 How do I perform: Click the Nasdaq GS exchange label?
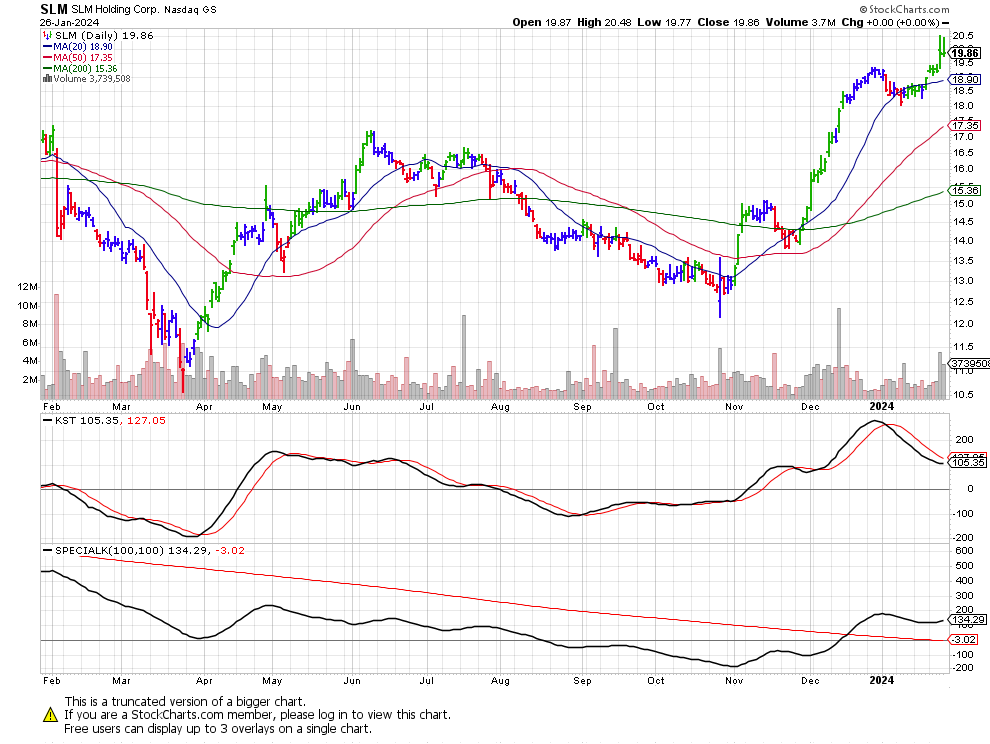click(190, 9)
